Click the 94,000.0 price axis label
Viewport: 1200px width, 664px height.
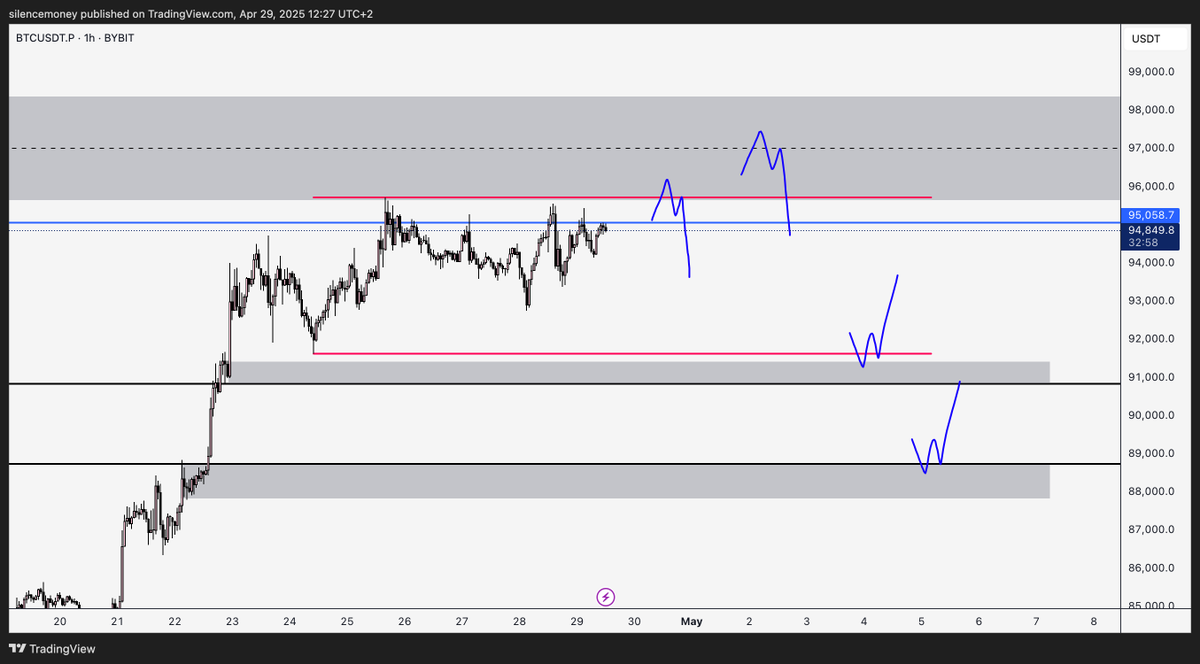point(1151,263)
